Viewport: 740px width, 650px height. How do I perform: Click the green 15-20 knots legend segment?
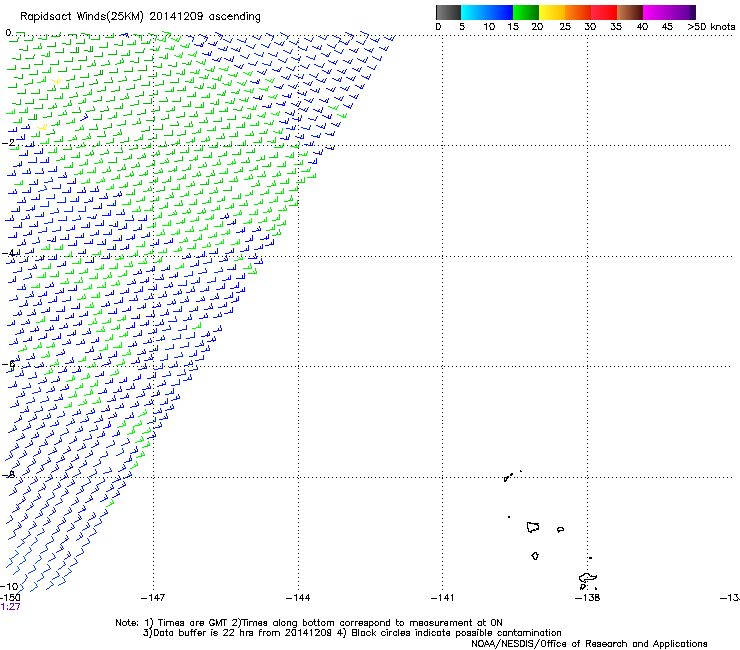(x=526, y=12)
